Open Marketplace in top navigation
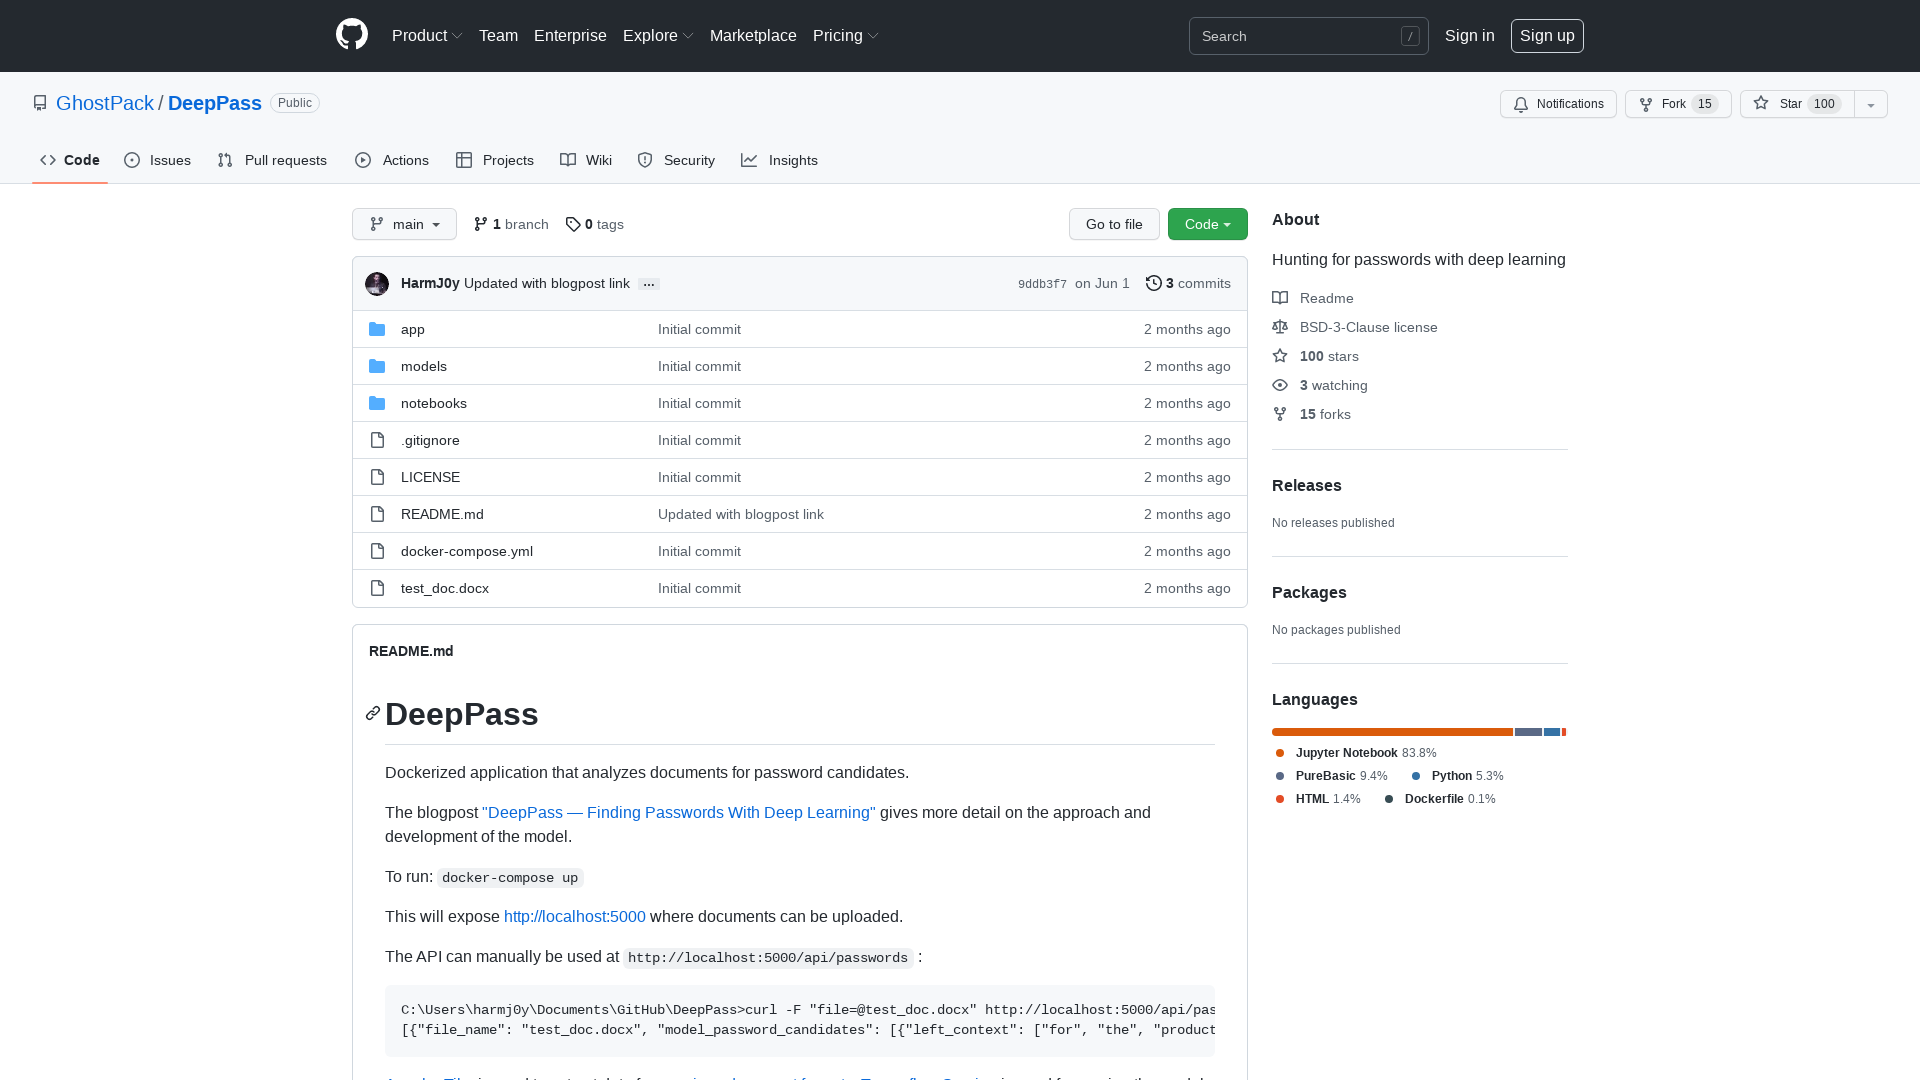This screenshot has height=1080, width=1920. [753, 35]
